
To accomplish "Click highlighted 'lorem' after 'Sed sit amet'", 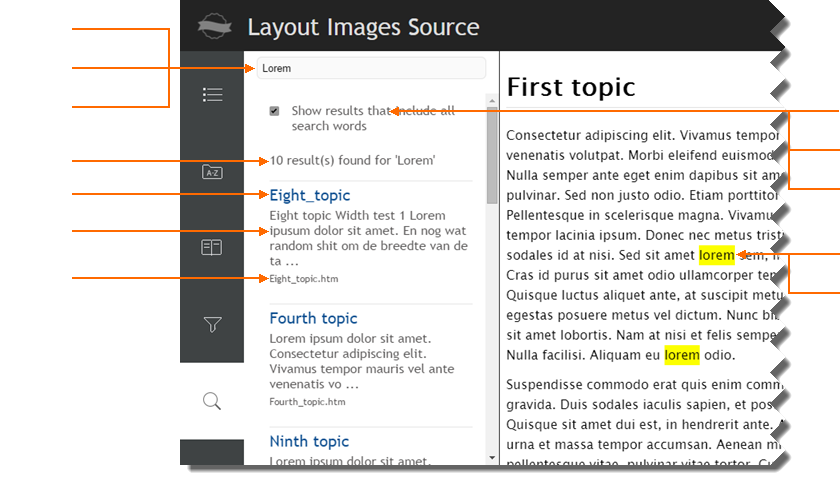I will pos(717,255).
